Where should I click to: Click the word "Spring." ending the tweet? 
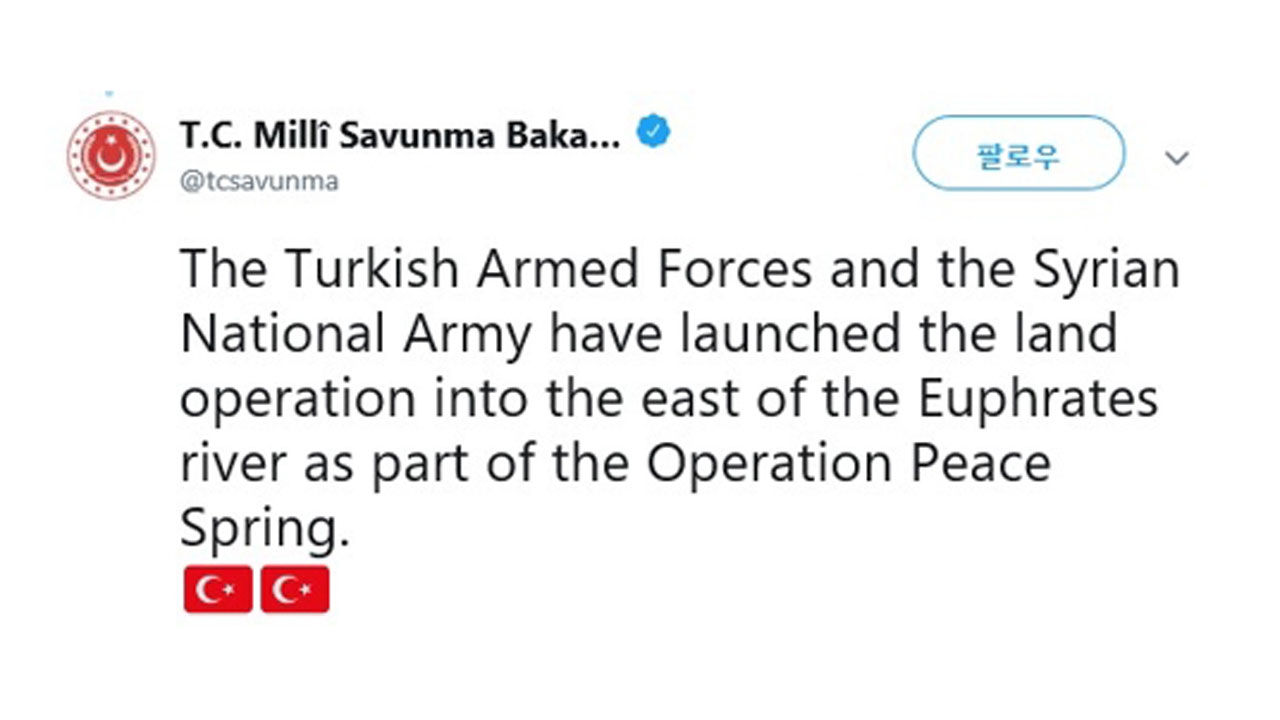pos(265,530)
